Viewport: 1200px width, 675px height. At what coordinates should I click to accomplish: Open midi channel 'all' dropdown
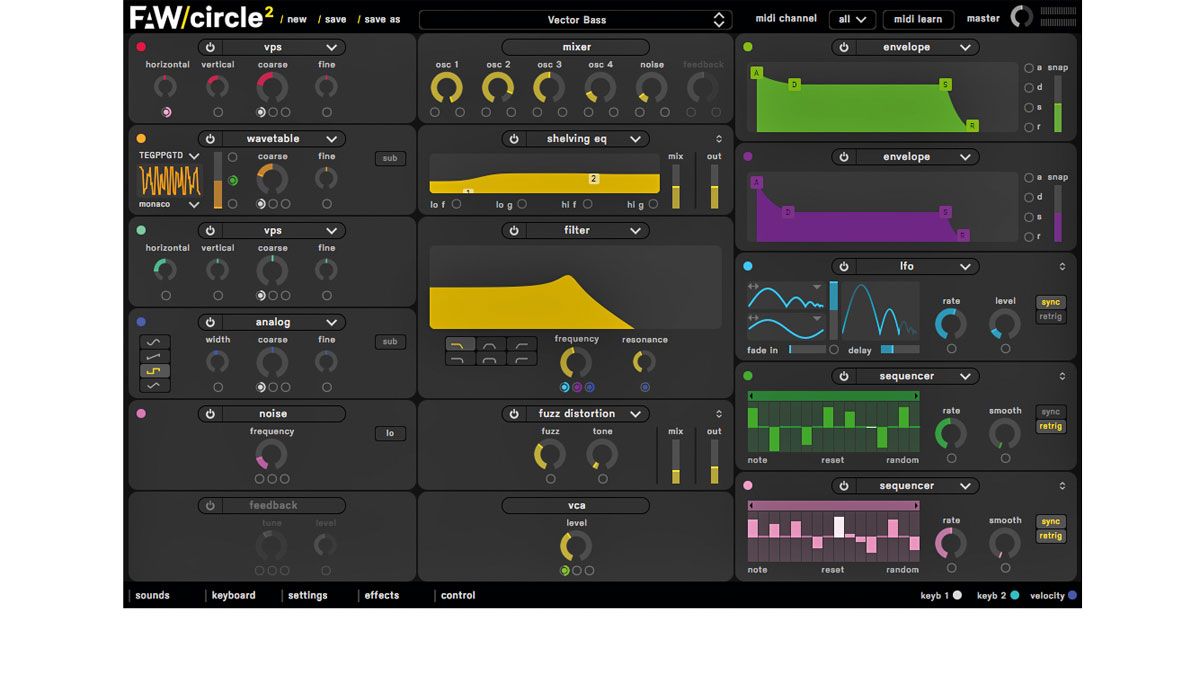coord(853,19)
